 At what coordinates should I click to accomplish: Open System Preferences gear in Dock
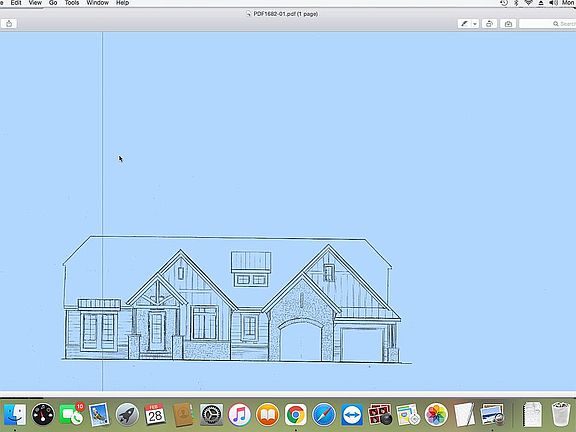[x=211, y=414]
